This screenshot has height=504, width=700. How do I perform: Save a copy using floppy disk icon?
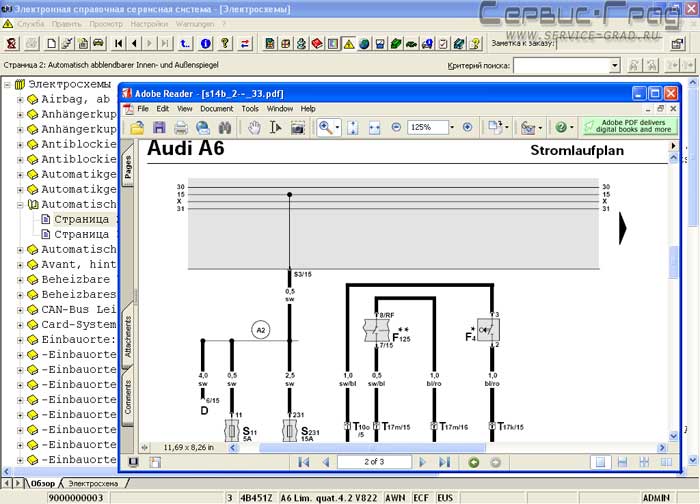click(x=159, y=128)
